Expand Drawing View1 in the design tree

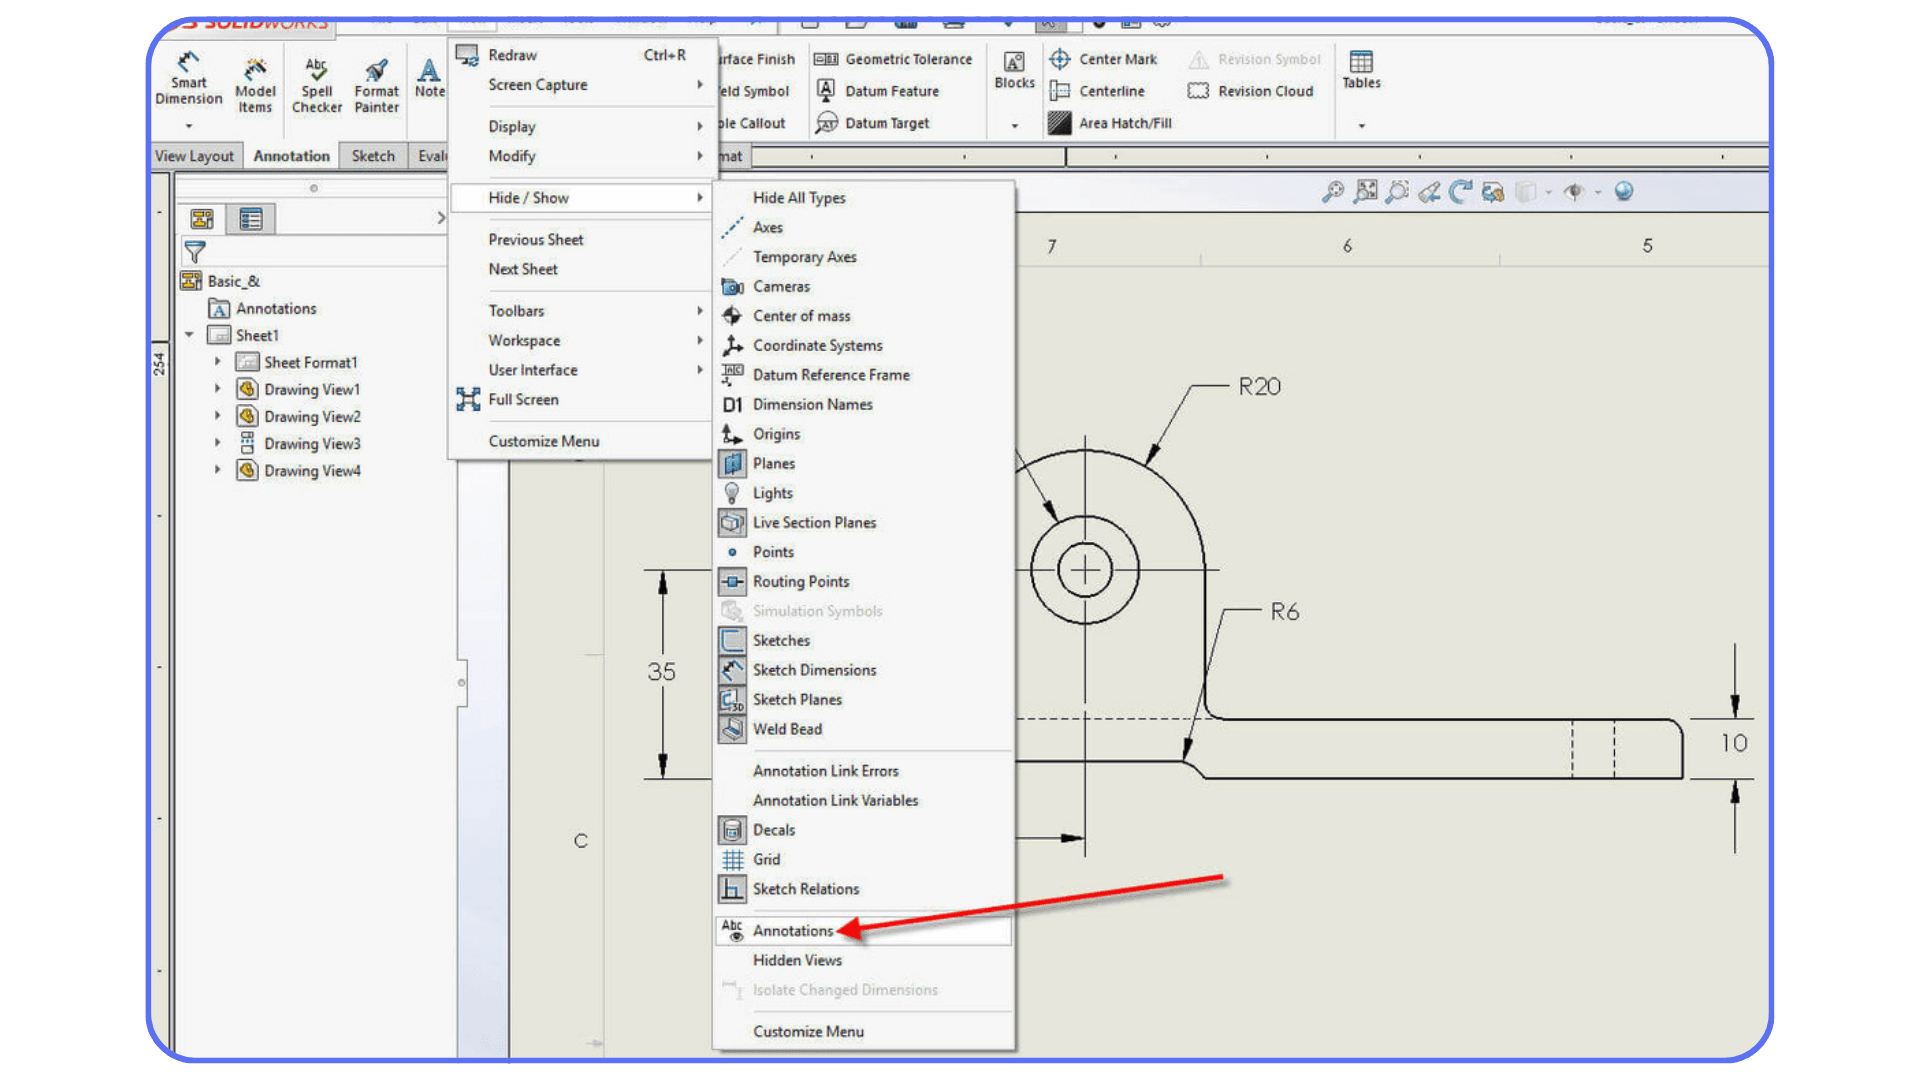click(218, 389)
